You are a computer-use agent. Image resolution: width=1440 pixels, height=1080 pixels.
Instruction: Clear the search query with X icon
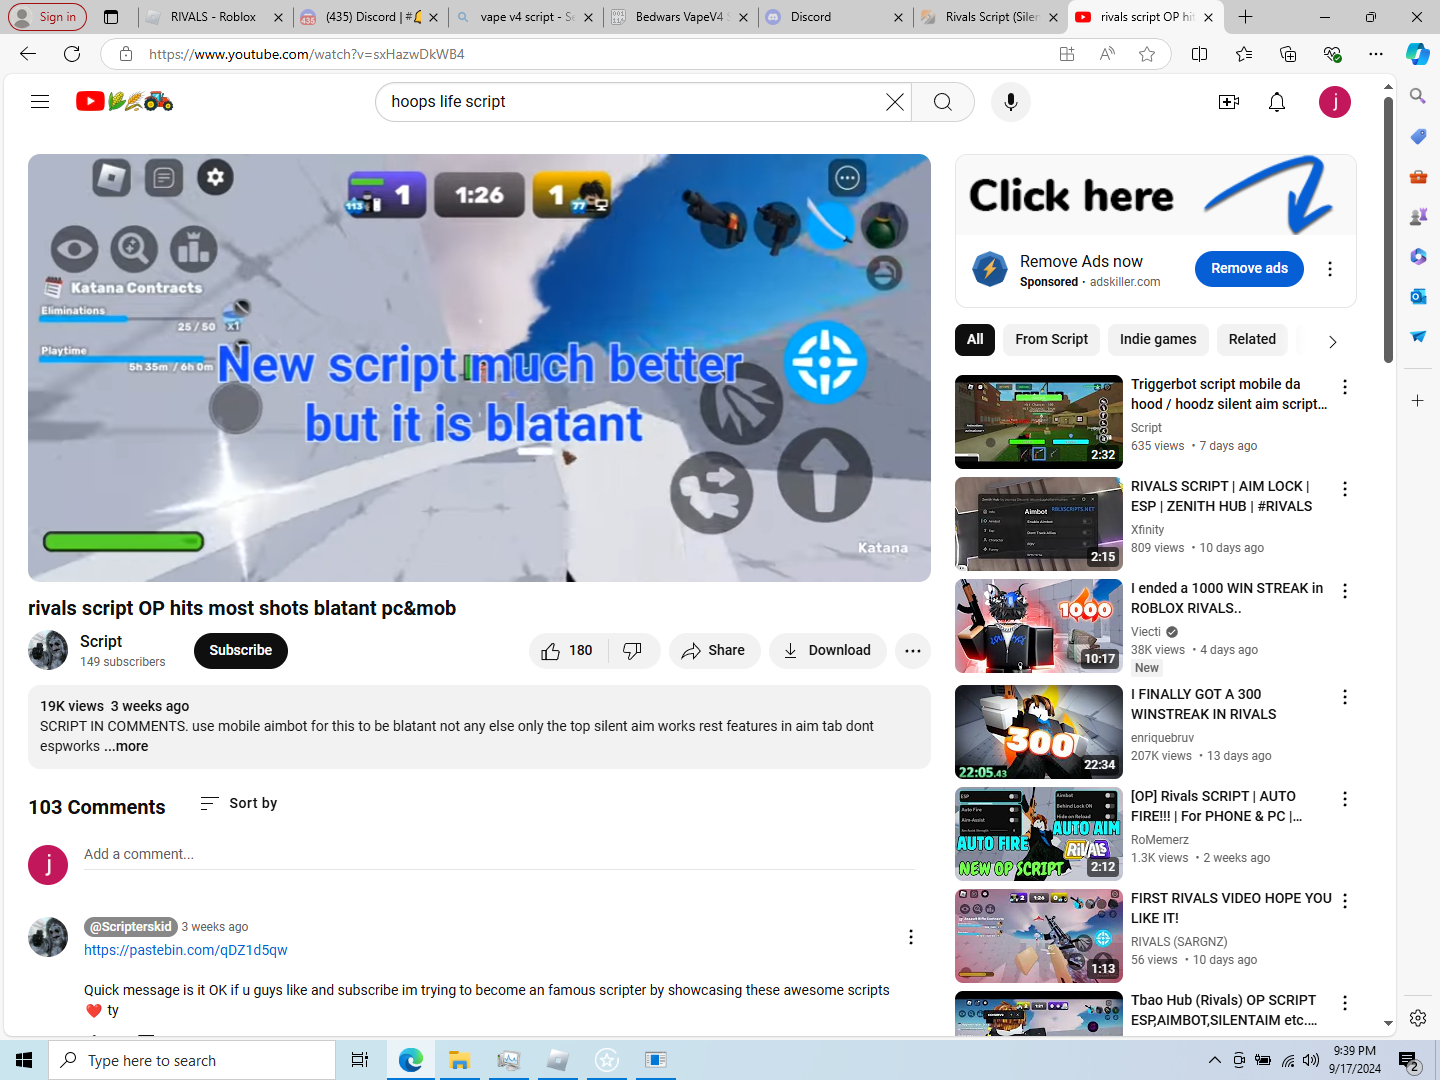tap(895, 102)
